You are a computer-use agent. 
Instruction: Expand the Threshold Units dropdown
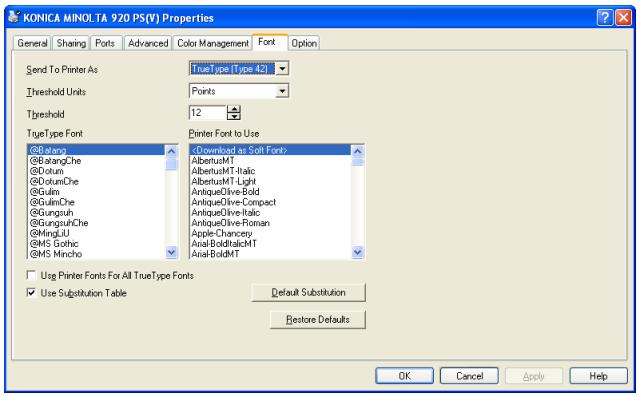(x=282, y=91)
